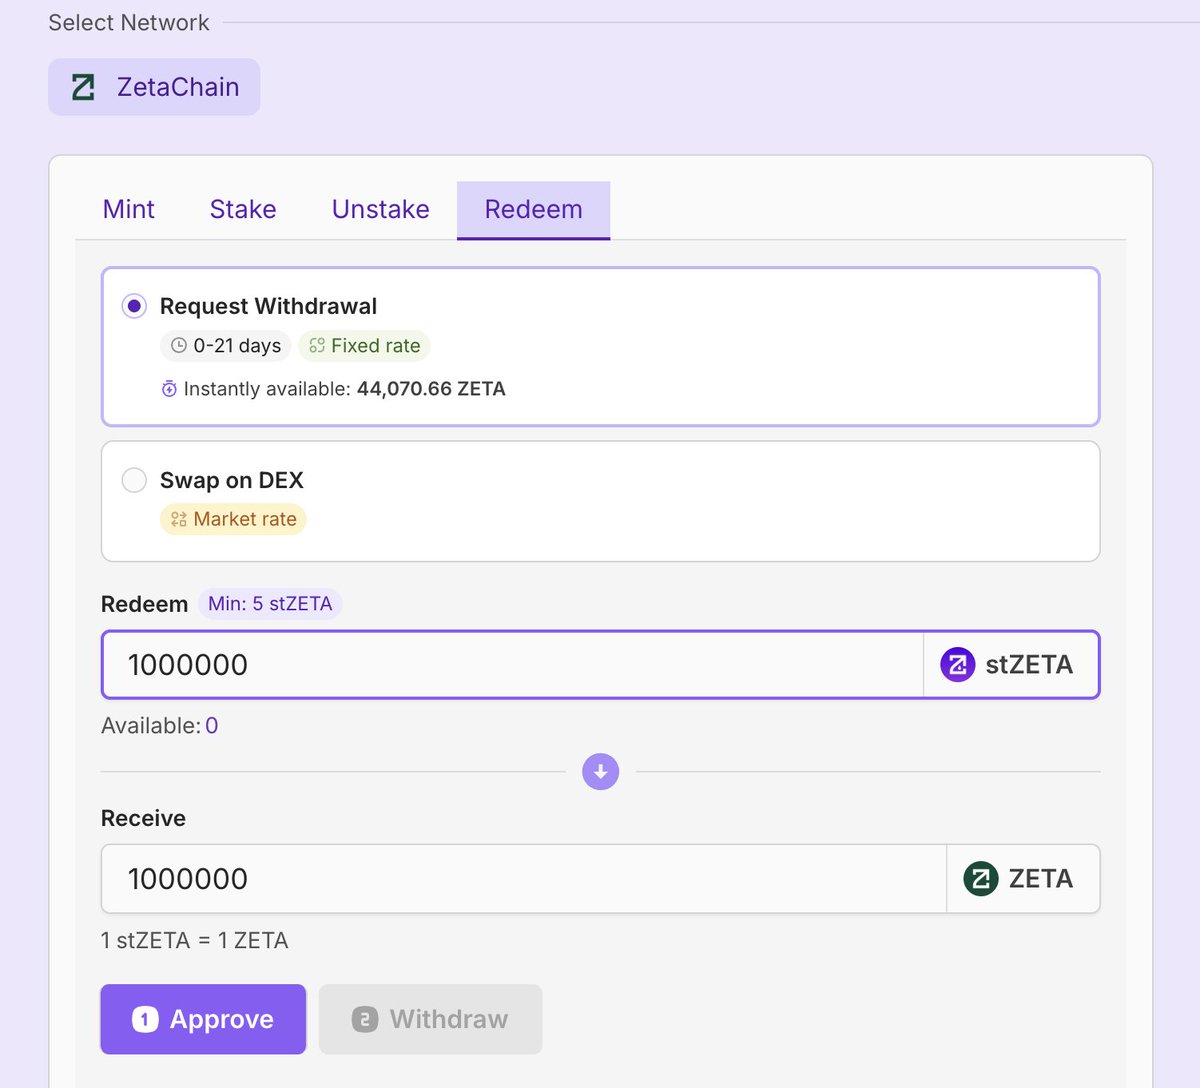Screen dimensions: 1200x1088
Task: Click the down arrow swap direction icon
Action: coord(601,772)
